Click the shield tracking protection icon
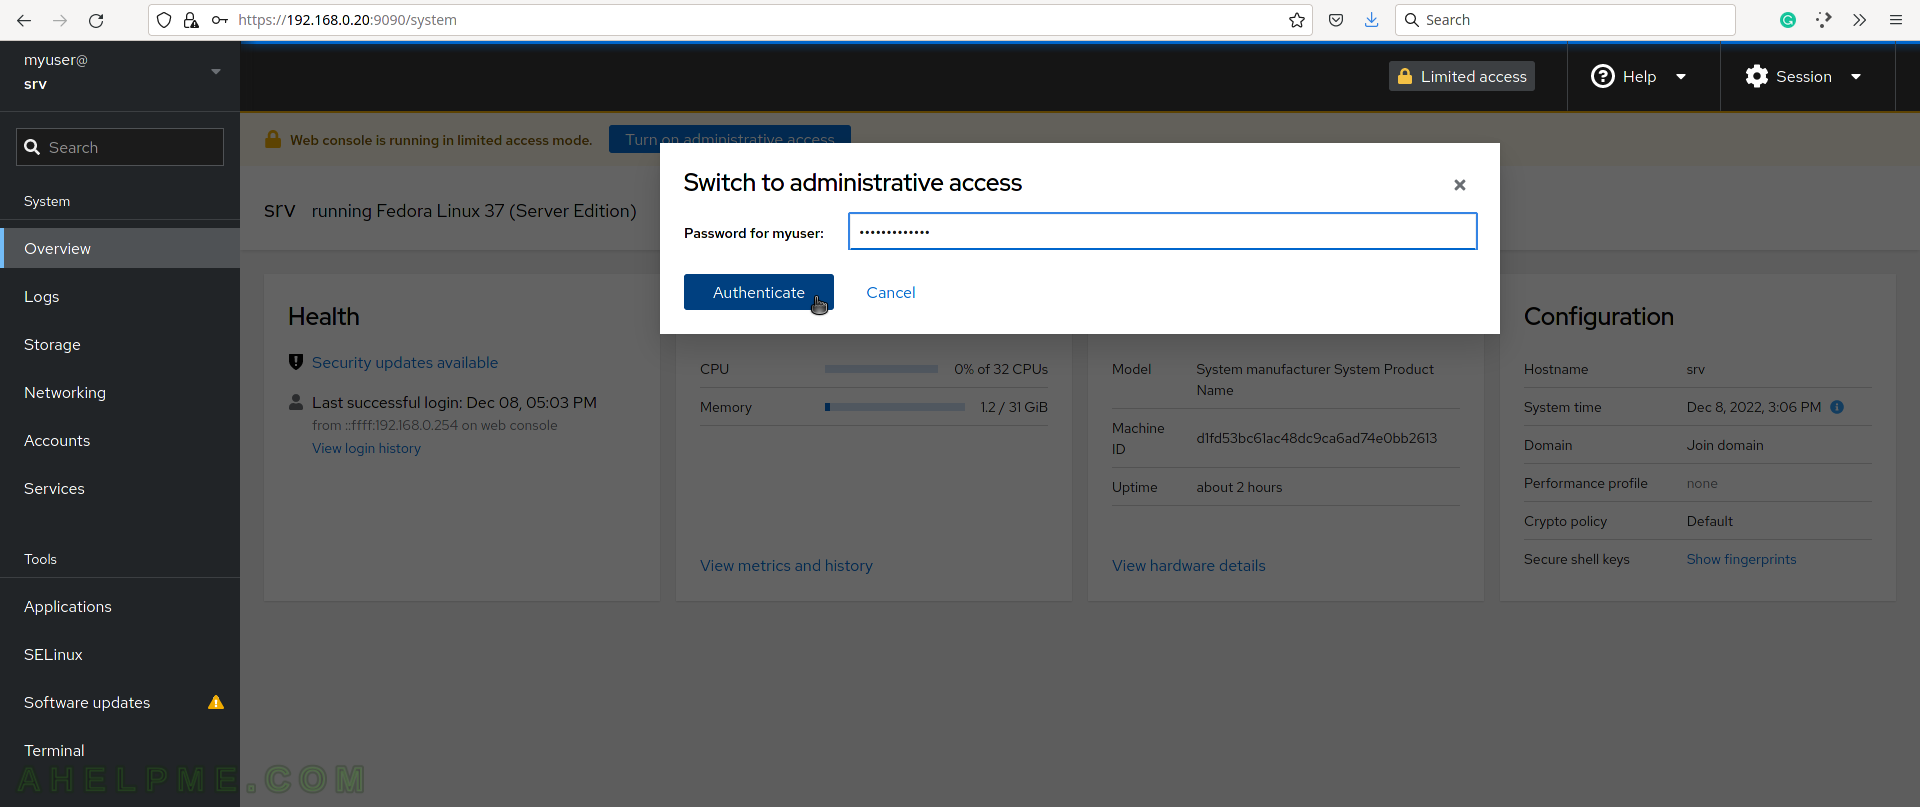Image resolution: width=1920 pixels, height=807 pixels. (164, 20)
